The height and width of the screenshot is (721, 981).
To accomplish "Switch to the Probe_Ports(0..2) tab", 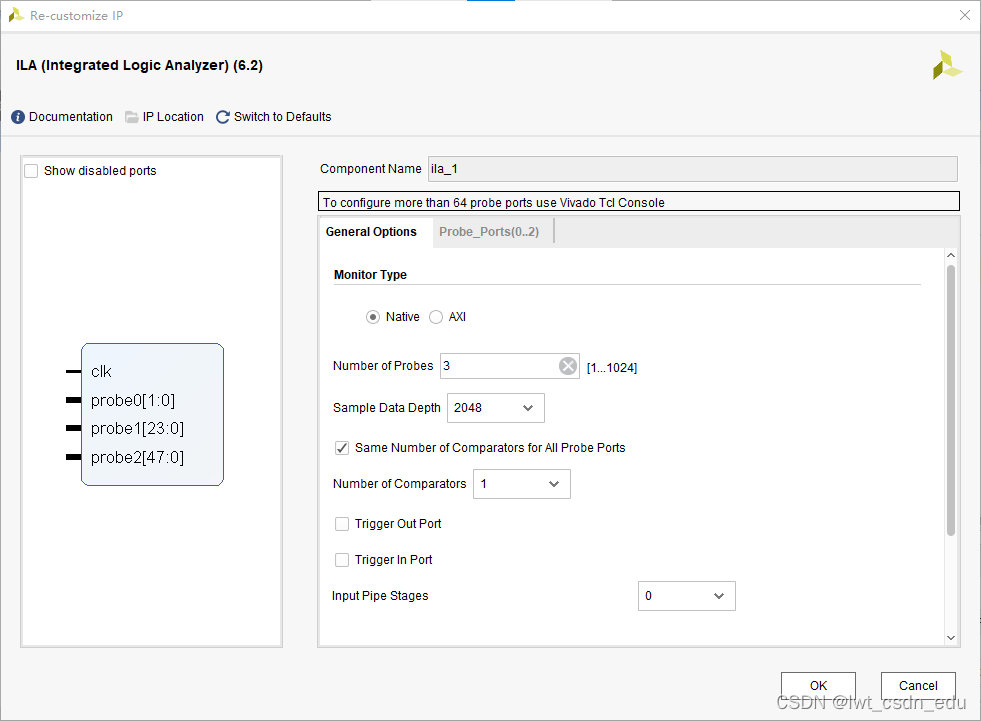I will pos(489,232).
